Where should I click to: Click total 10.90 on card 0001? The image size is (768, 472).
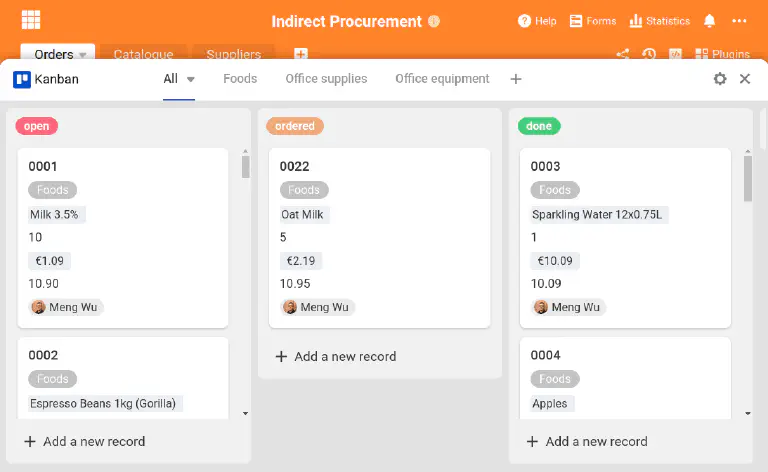tap(44, 284)
